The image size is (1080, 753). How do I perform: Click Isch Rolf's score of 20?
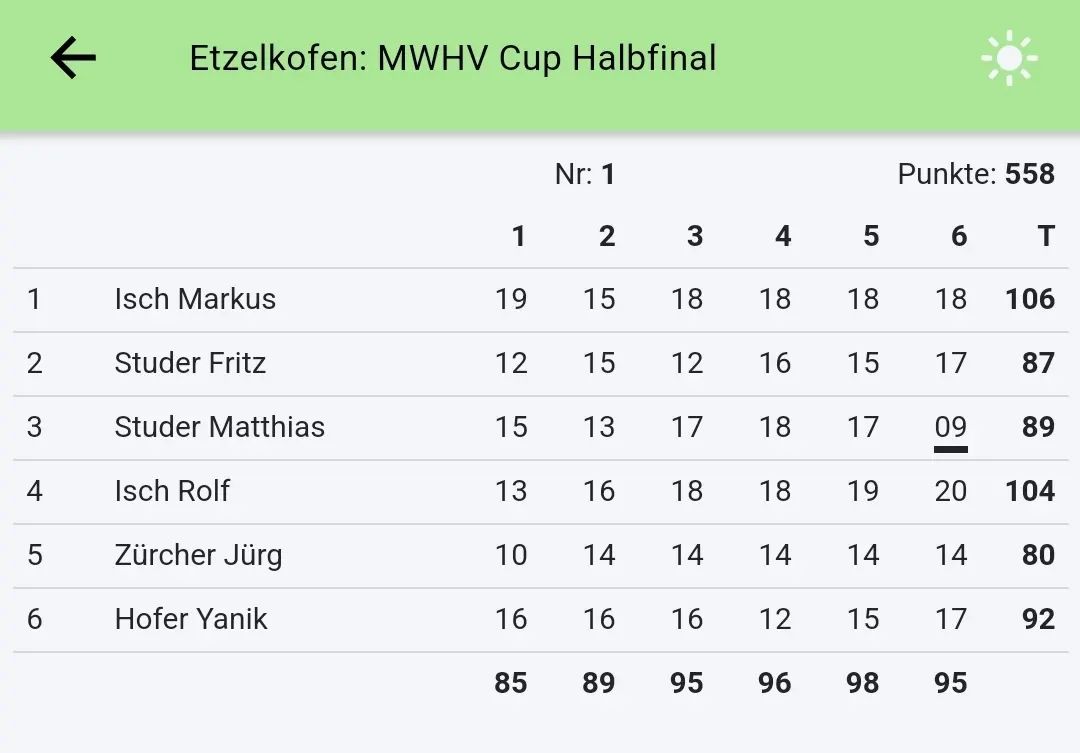(x=950, y=491)
